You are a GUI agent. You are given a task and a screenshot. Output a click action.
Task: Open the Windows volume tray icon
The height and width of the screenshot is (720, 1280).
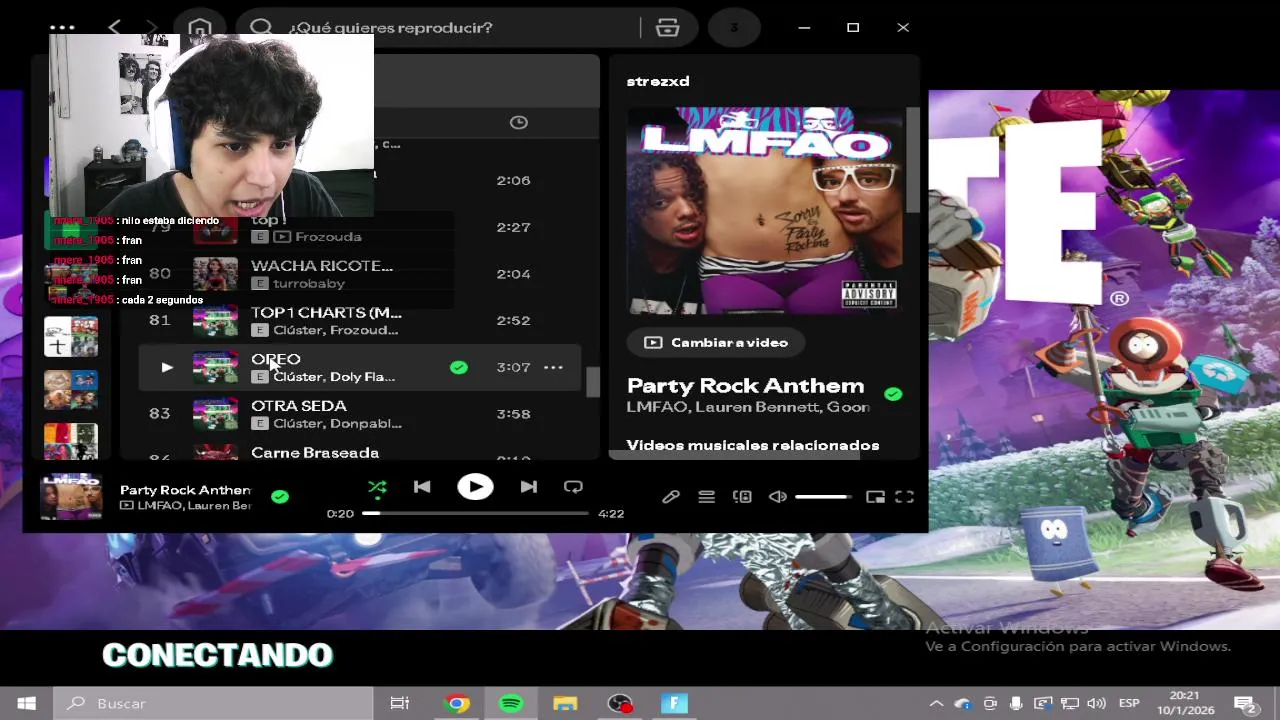(1096, 704)
